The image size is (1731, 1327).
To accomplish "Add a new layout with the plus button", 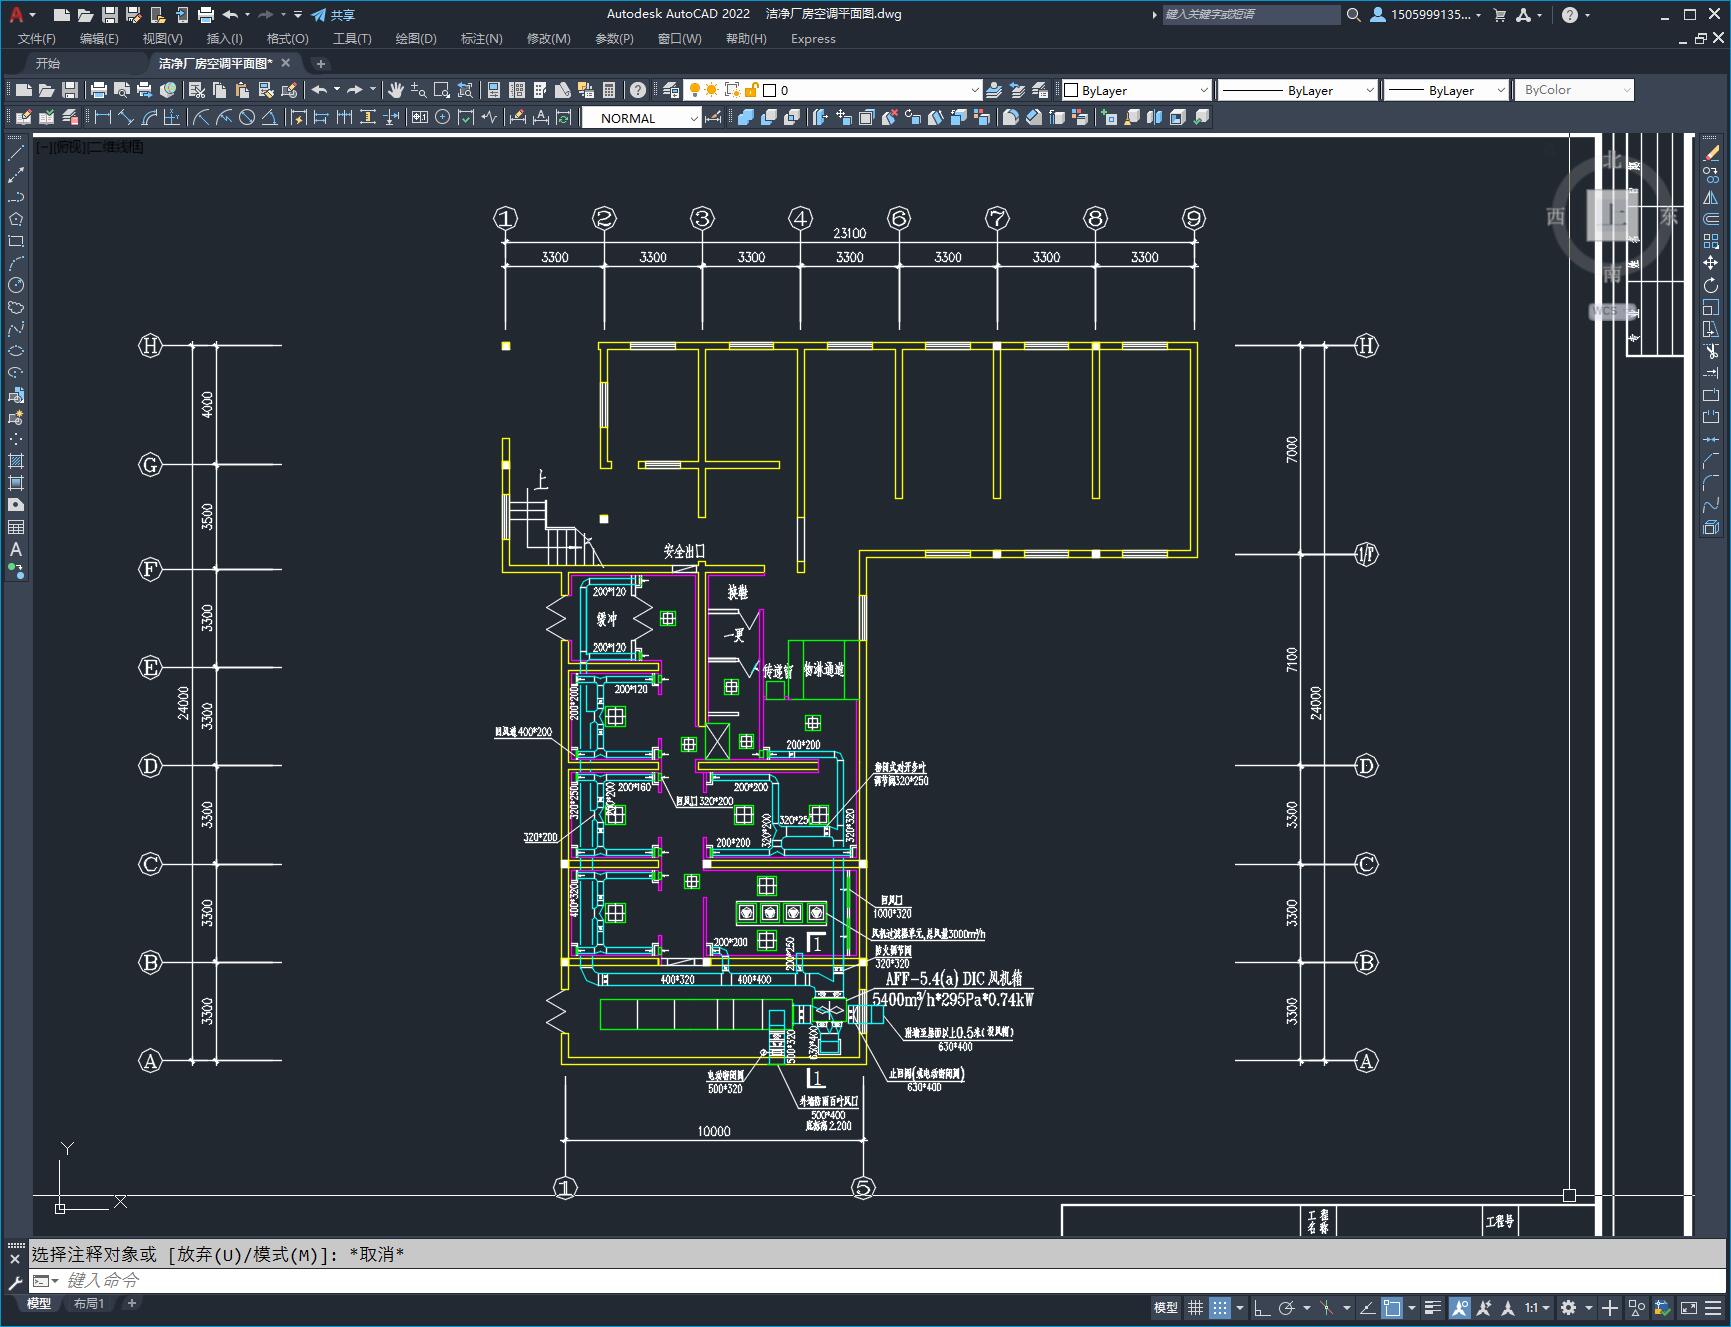I will (131, 1303).
